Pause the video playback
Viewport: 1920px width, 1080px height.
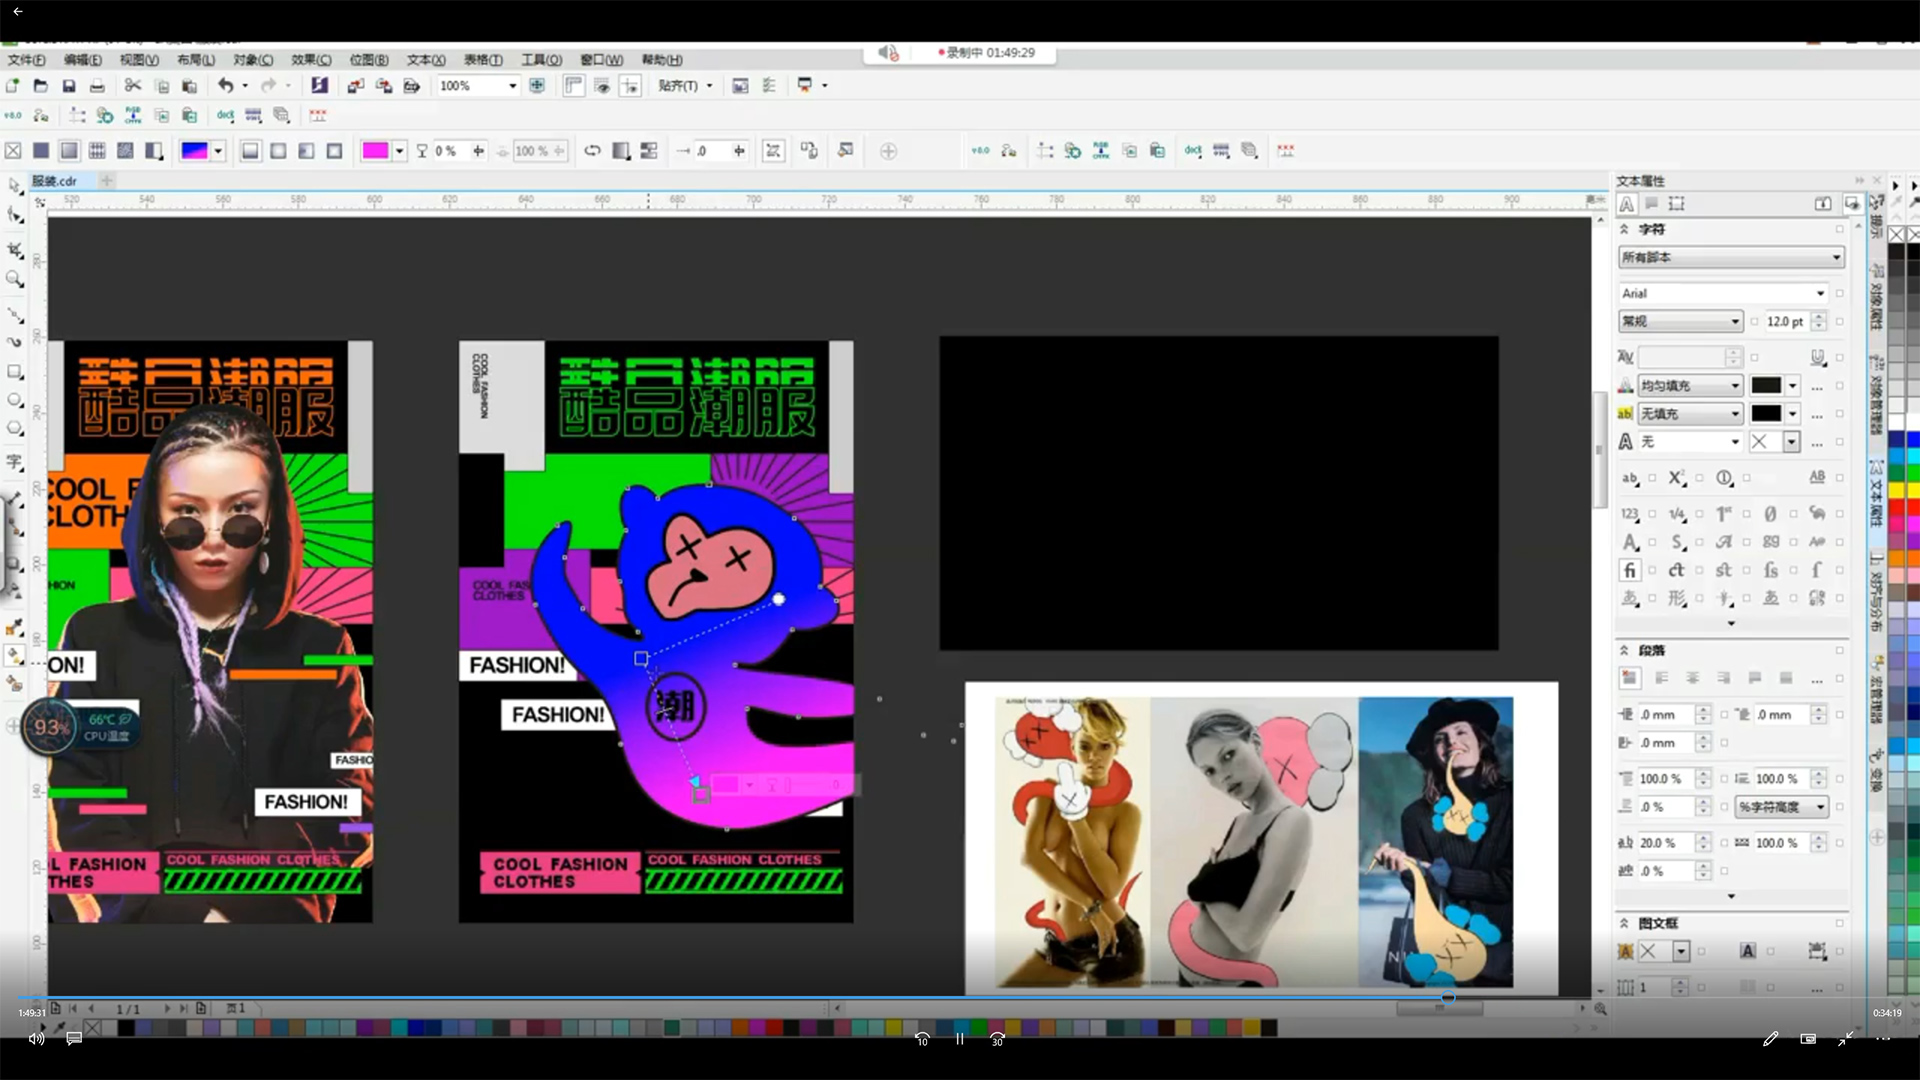tap(959, 1039)
